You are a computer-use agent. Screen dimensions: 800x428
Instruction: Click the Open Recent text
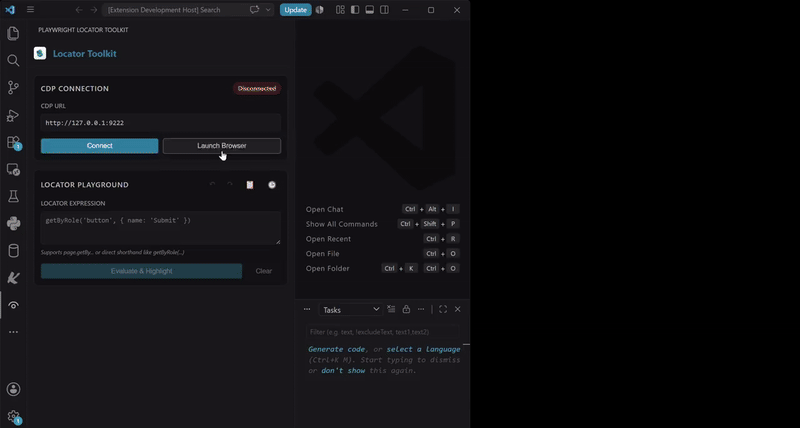[x=329, y=239]
